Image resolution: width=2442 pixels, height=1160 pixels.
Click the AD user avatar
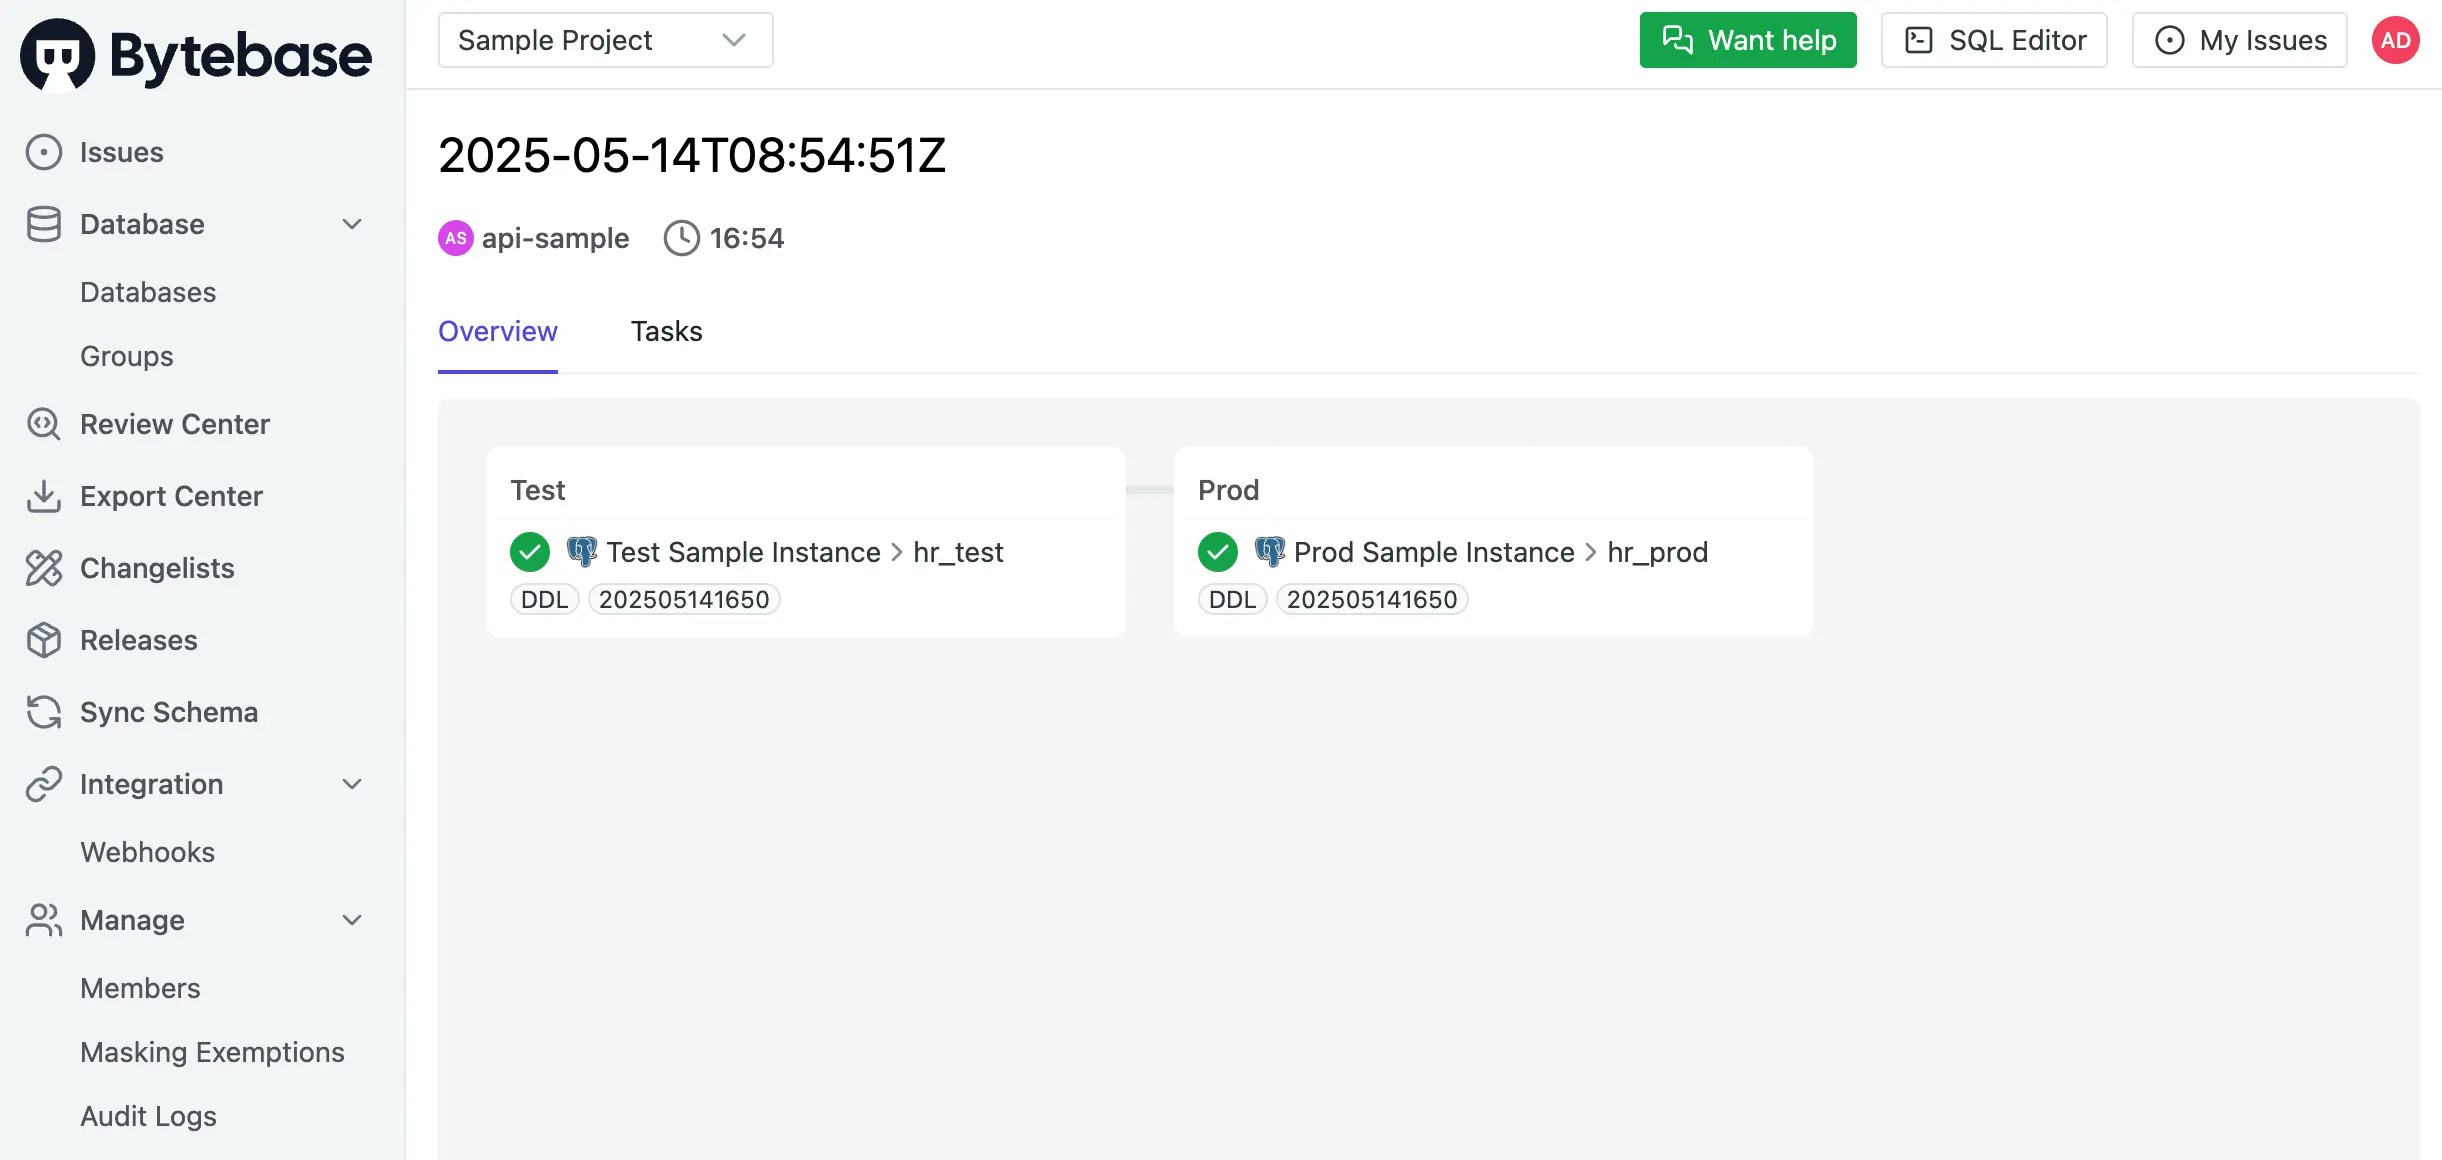click(x=2395, y=40)
